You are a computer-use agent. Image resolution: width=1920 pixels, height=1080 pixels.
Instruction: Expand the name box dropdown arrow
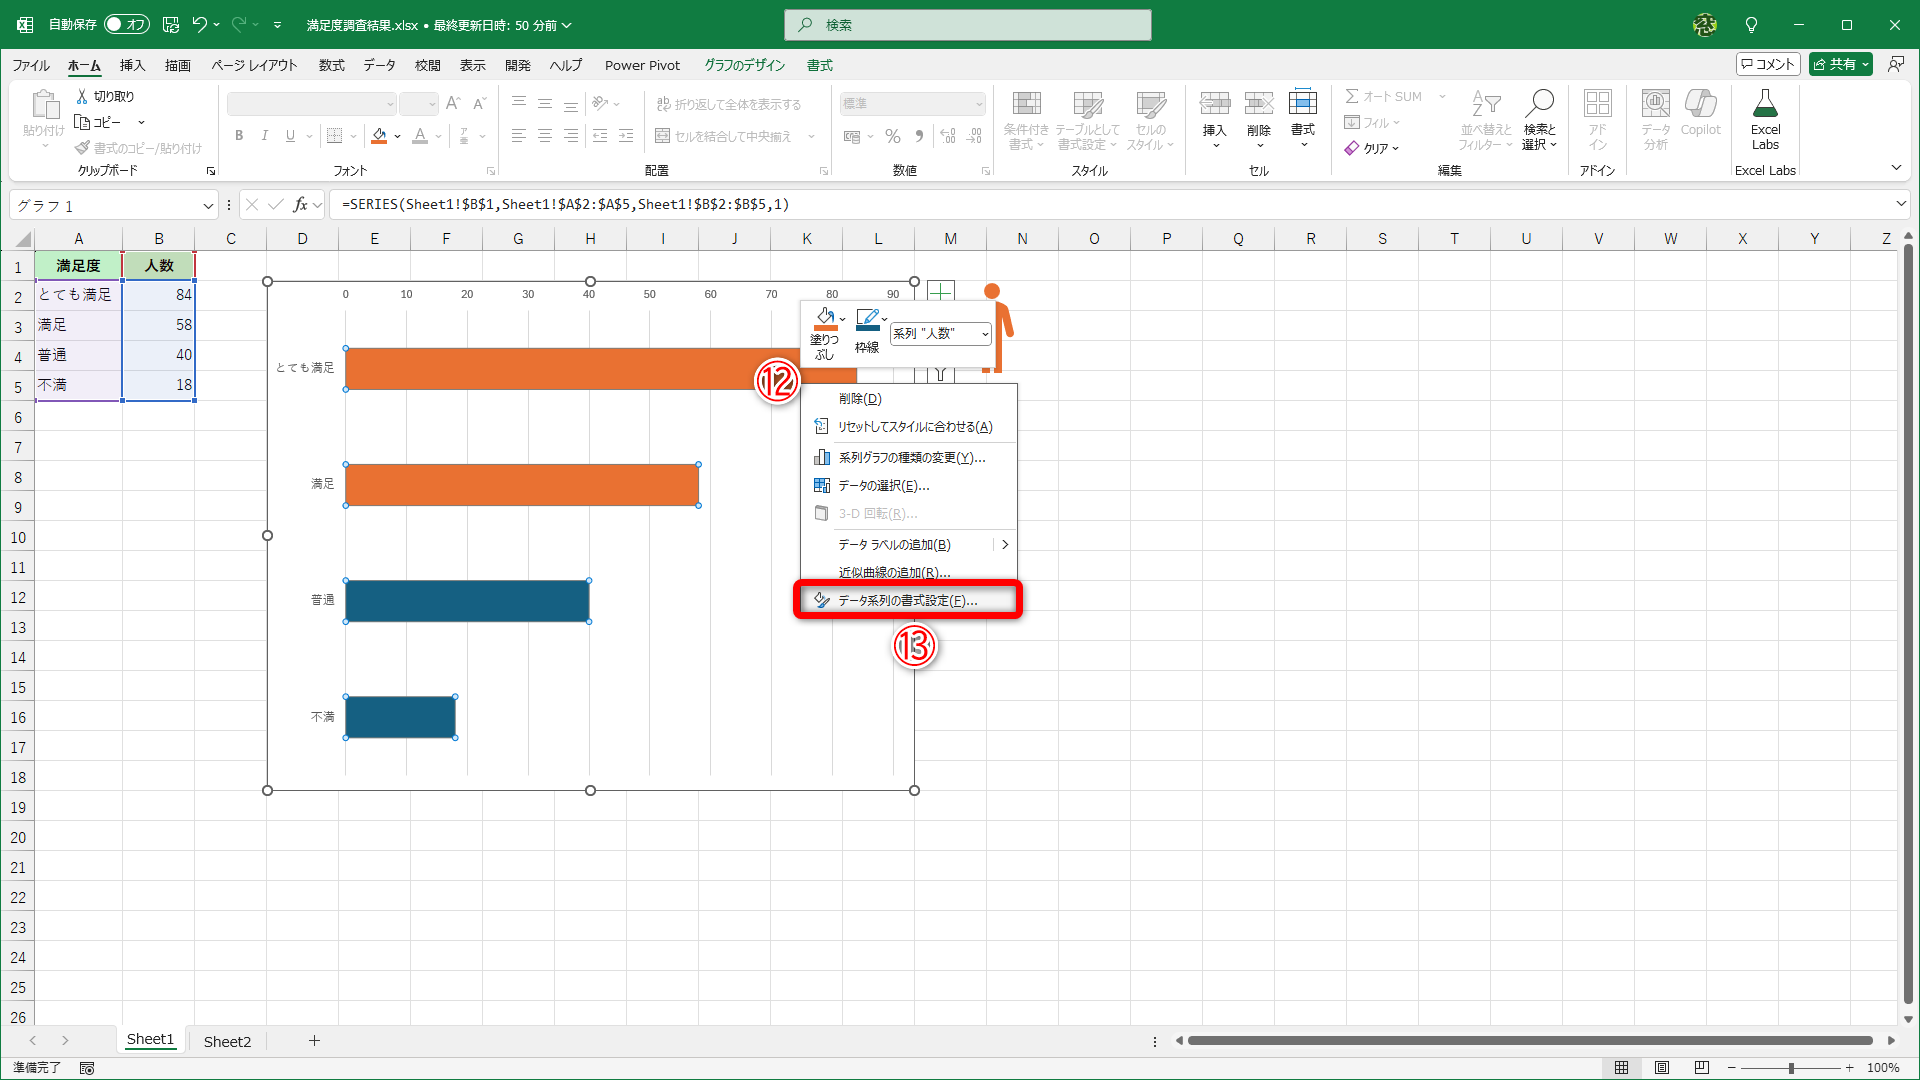coord(208,206)
